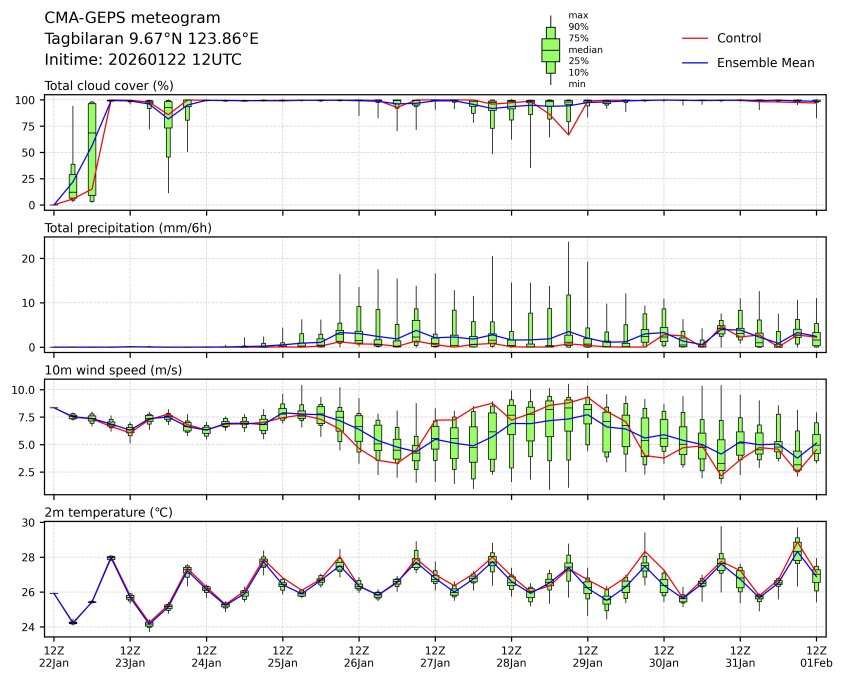Select the 'Total cloud cover (%)' panel title

click(x=109, y=85)
